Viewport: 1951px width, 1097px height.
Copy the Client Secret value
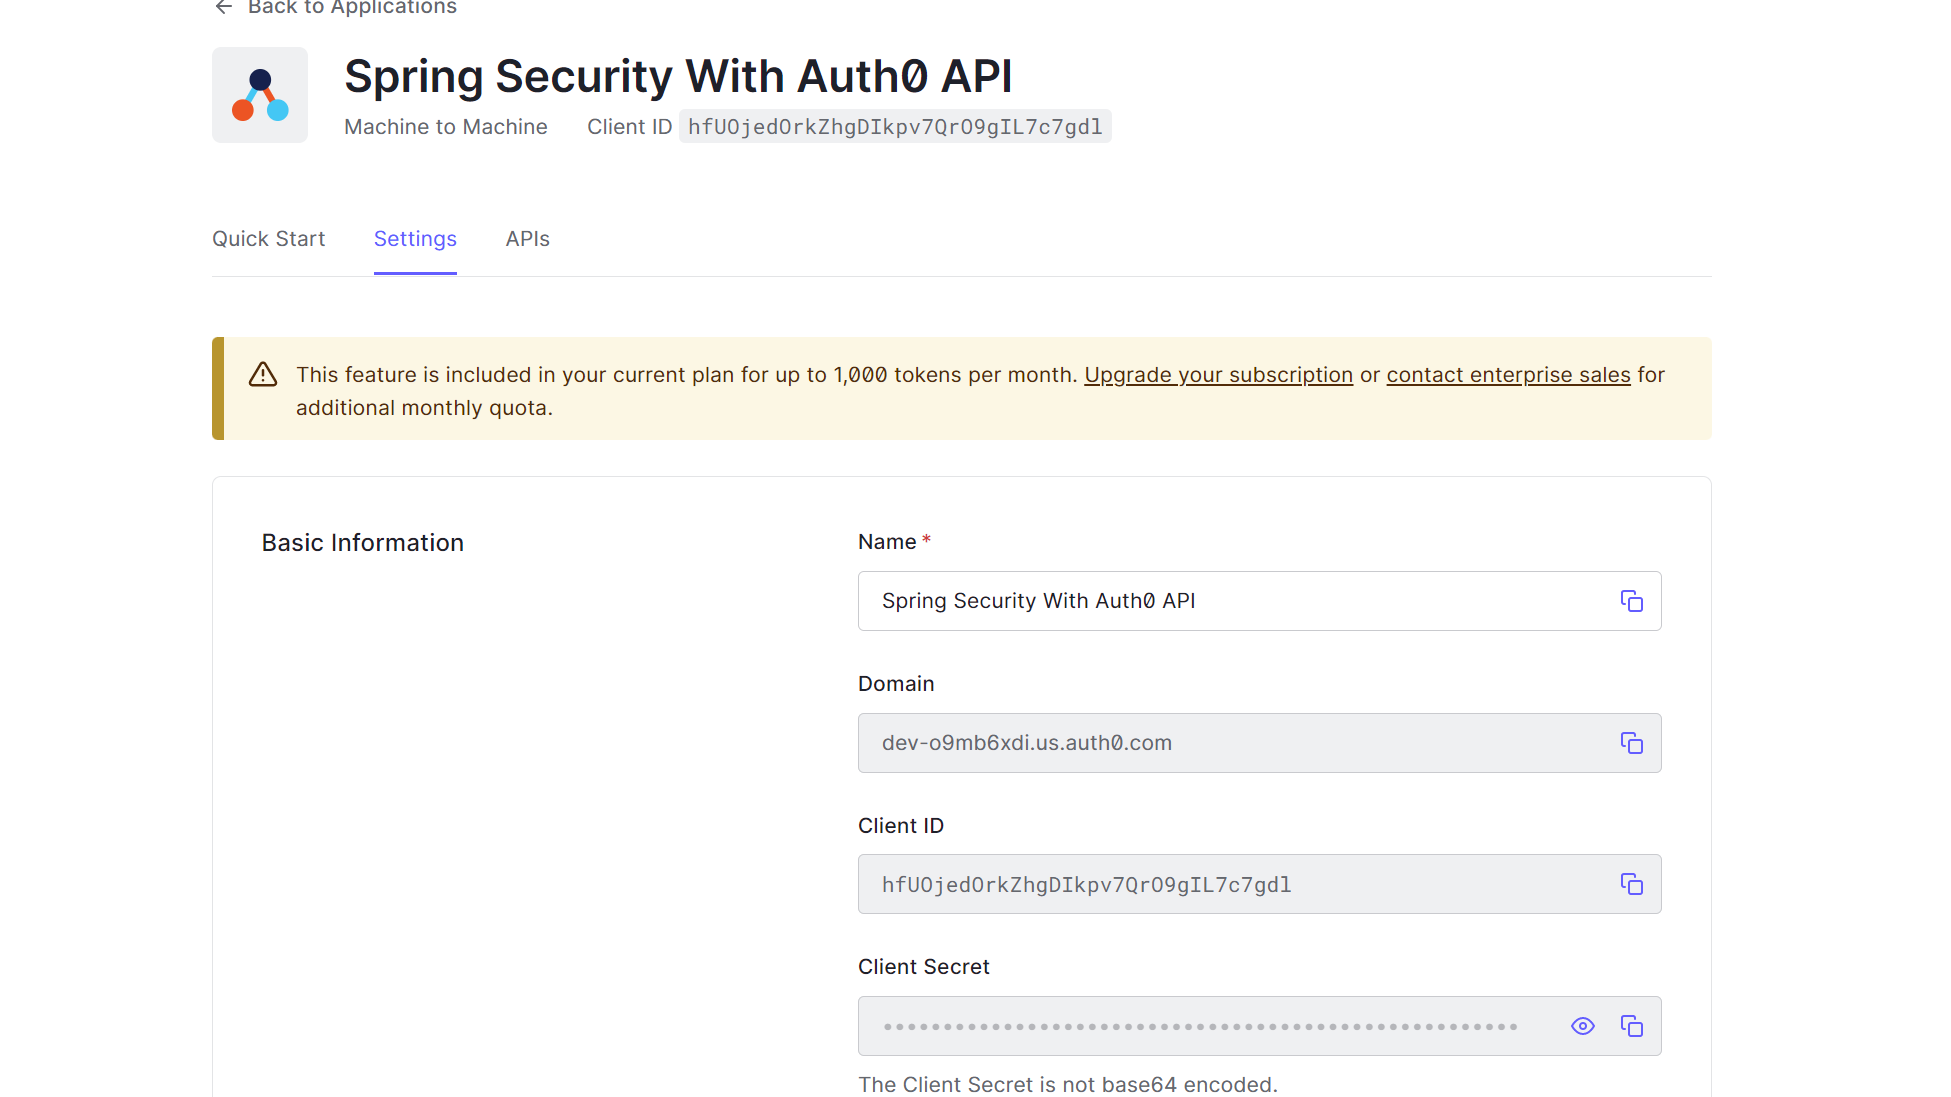pyautogui.click(x=1631, y=1026)
